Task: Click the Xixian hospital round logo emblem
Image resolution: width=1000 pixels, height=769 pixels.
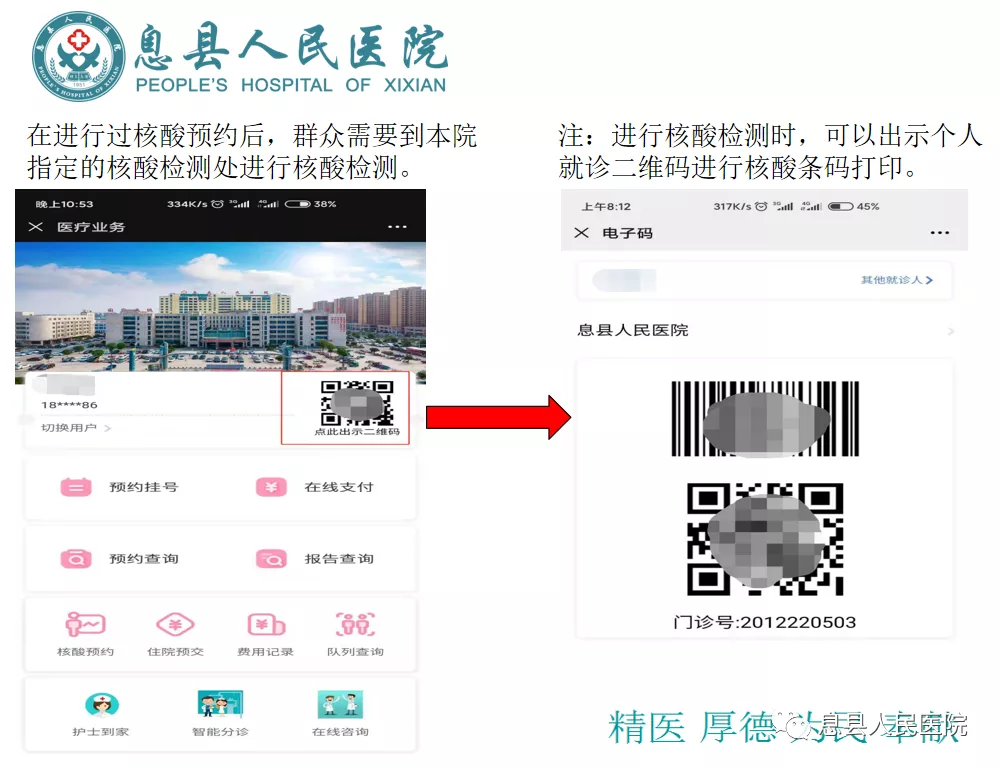Action: pos(78,57)
